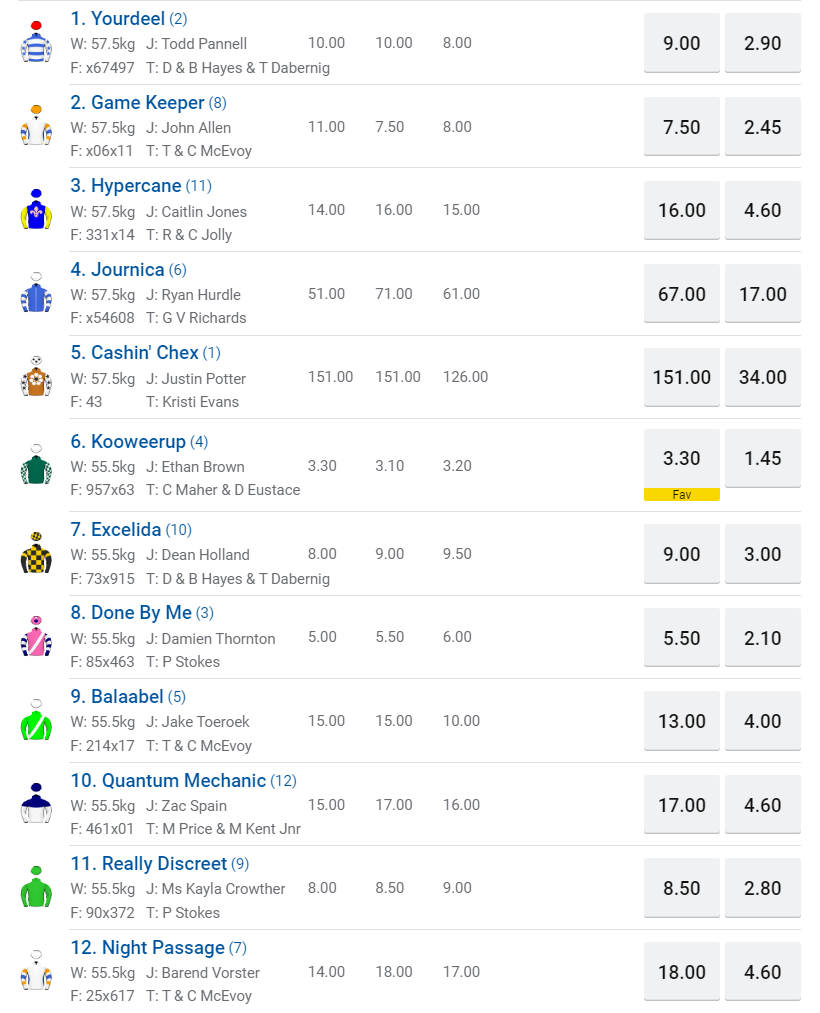Select Kooweerup win odds 3.30
This screenshot has height=1013, width=820.
[x=682, y=458]
